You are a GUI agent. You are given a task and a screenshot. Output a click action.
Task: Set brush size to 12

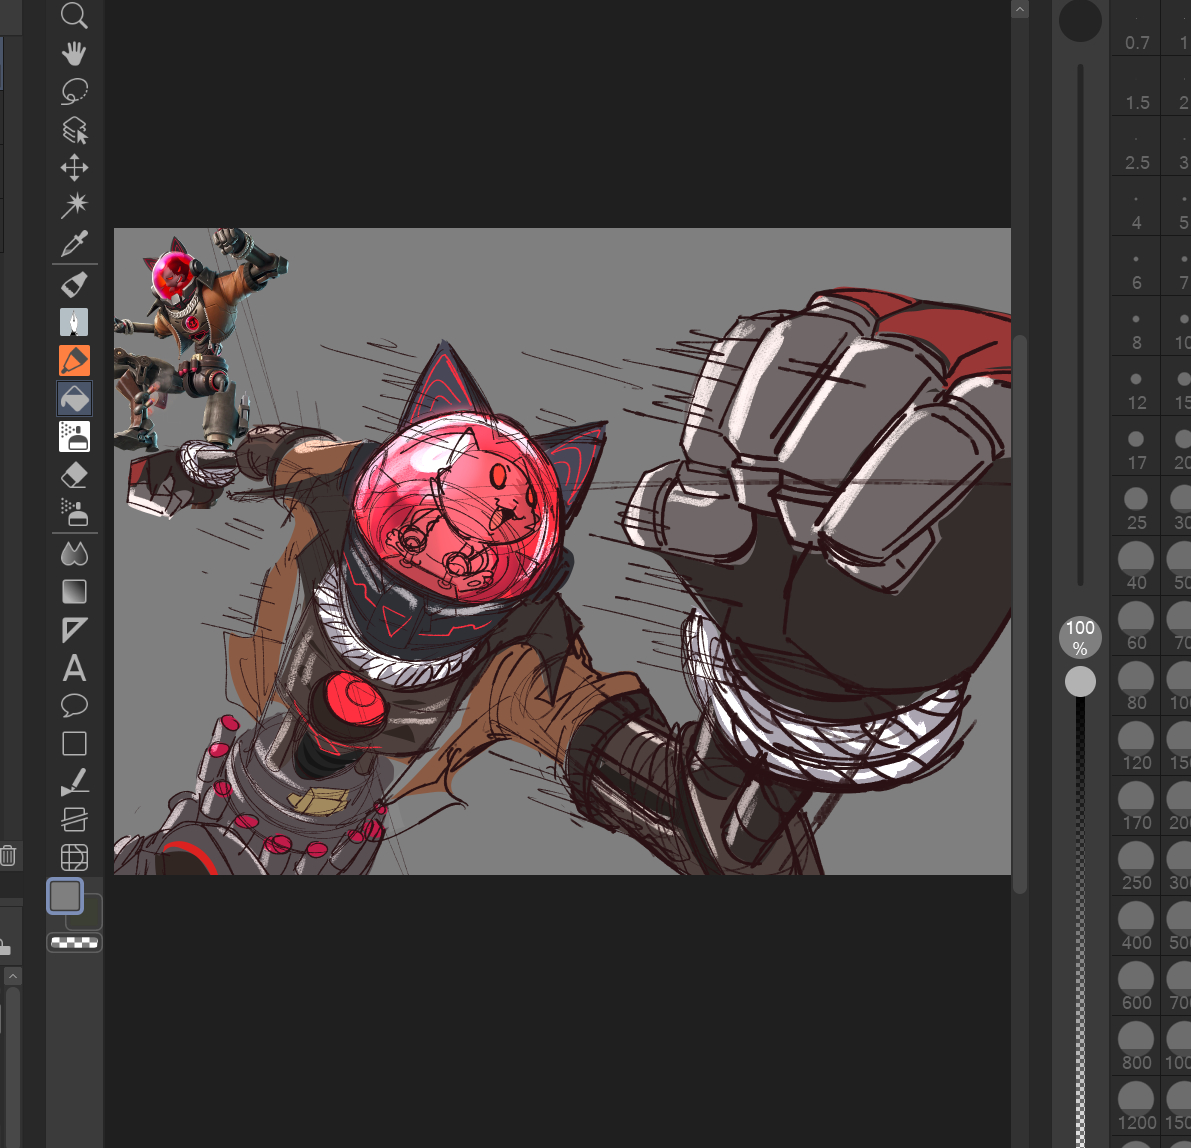pos(1136,389)
